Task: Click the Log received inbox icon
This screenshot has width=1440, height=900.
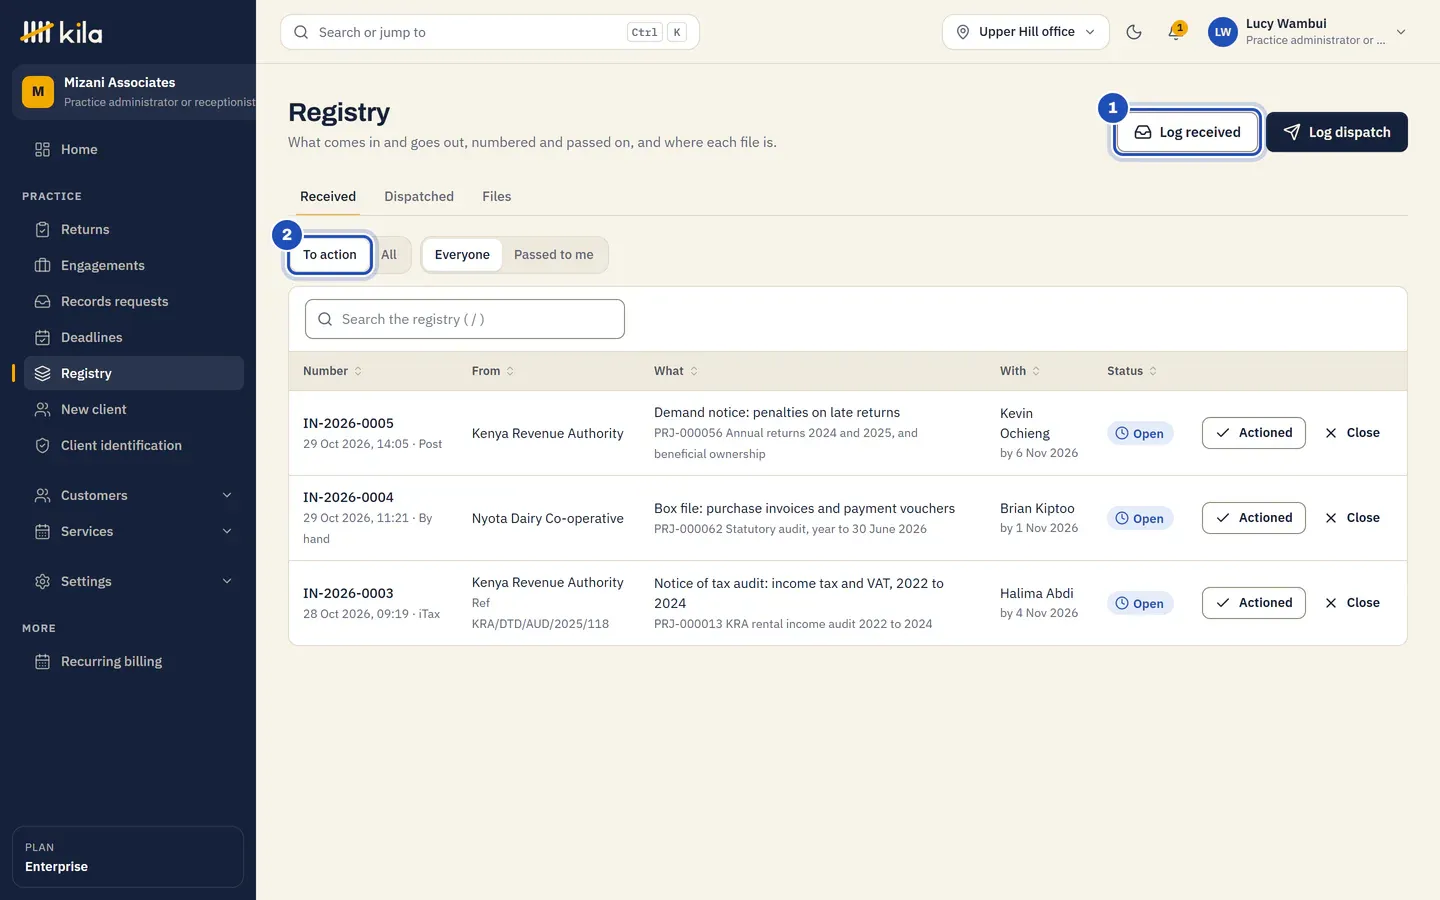Action: point(1143,132)
